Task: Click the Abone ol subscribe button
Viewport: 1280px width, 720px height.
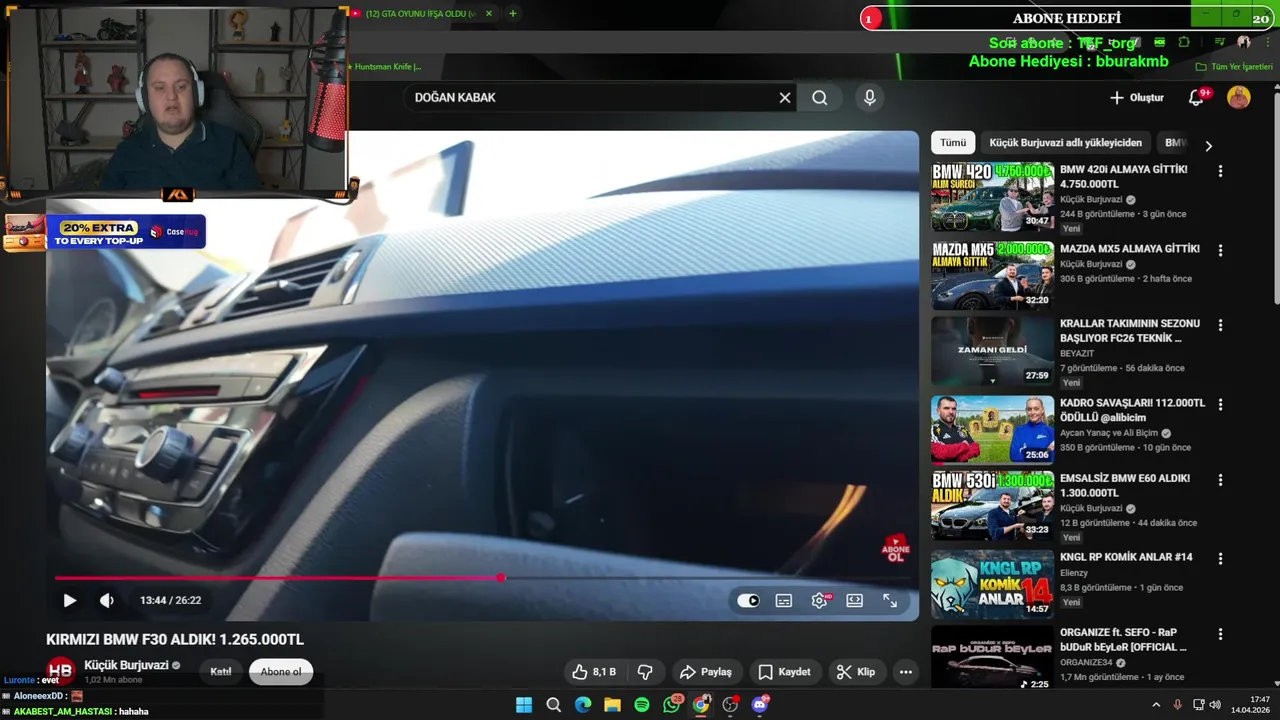Action: point(281,672)
